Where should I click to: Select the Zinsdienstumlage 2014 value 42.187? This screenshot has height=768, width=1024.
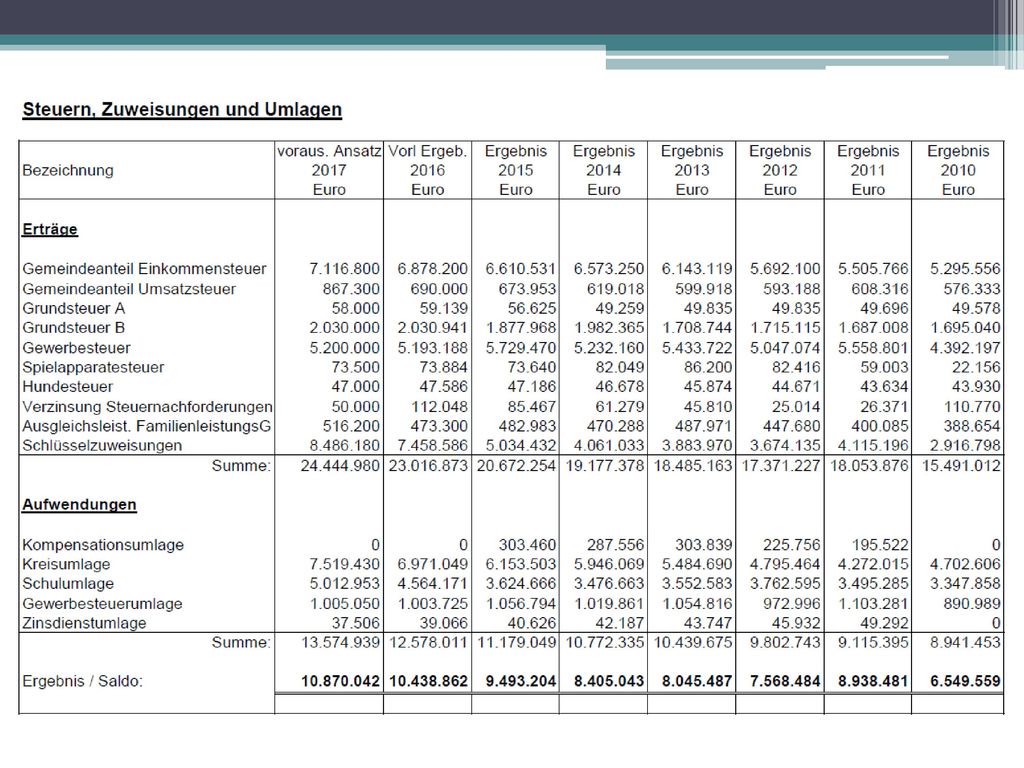click(x=620, y=623)
